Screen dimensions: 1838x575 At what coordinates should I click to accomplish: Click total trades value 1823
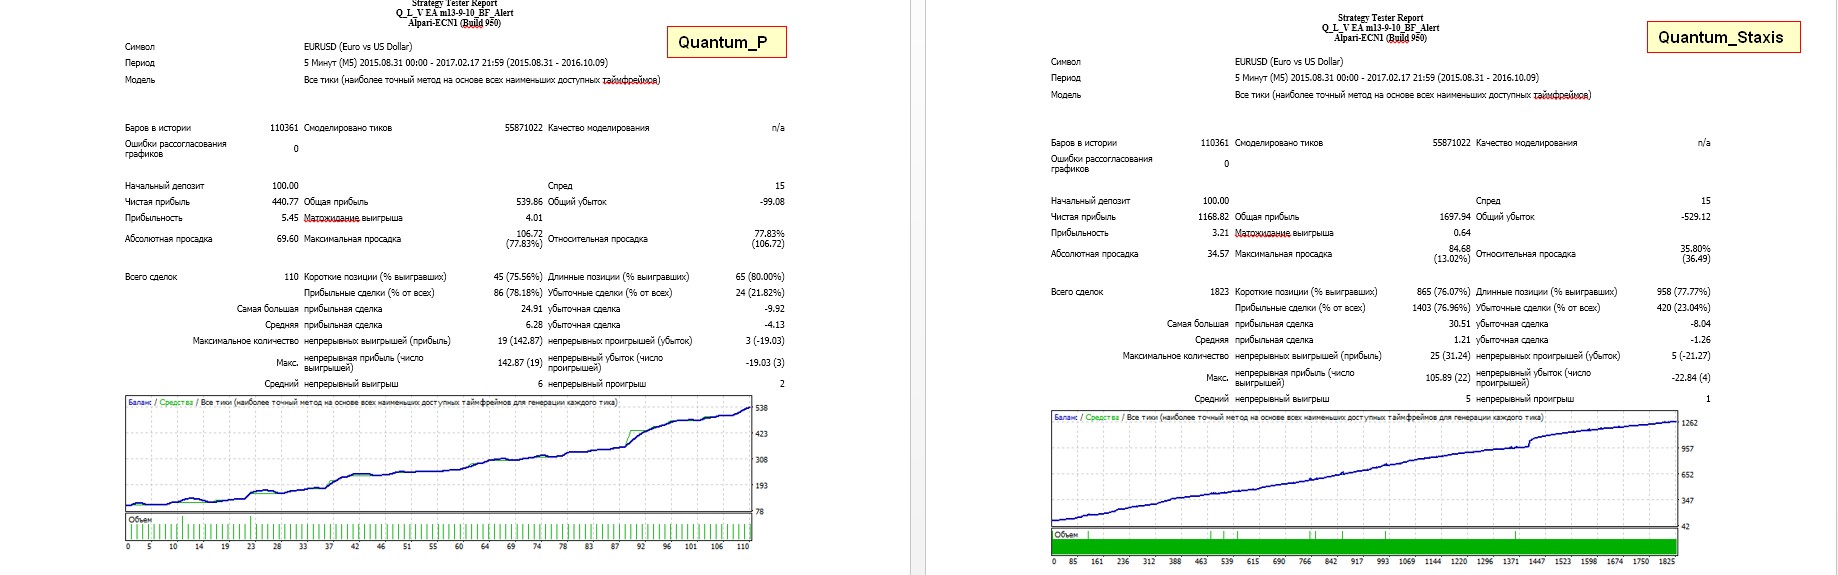click(x=1219, y=292)
